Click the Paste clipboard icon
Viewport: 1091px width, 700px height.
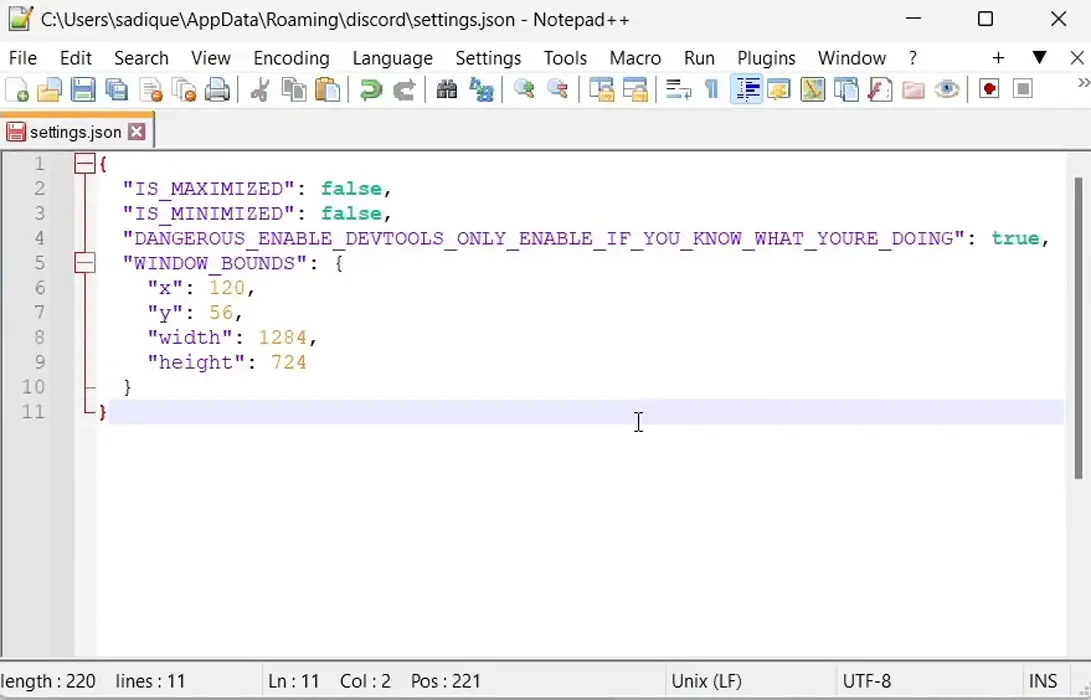coord(327,90)
